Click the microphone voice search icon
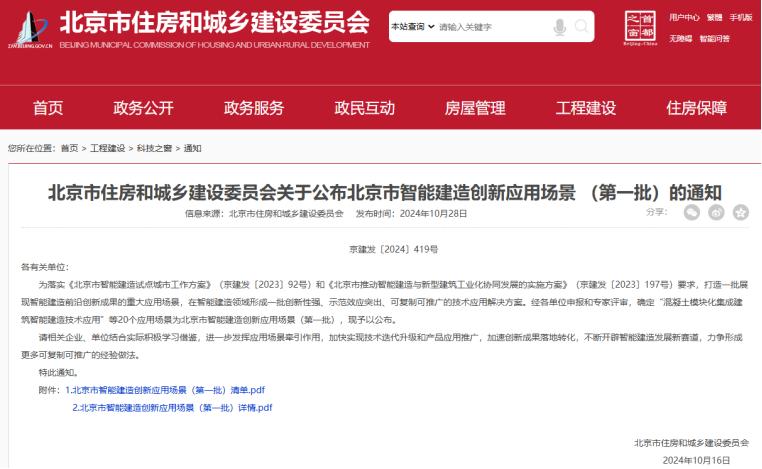Viewport: 762px width, 469px height. coord(560,27)
